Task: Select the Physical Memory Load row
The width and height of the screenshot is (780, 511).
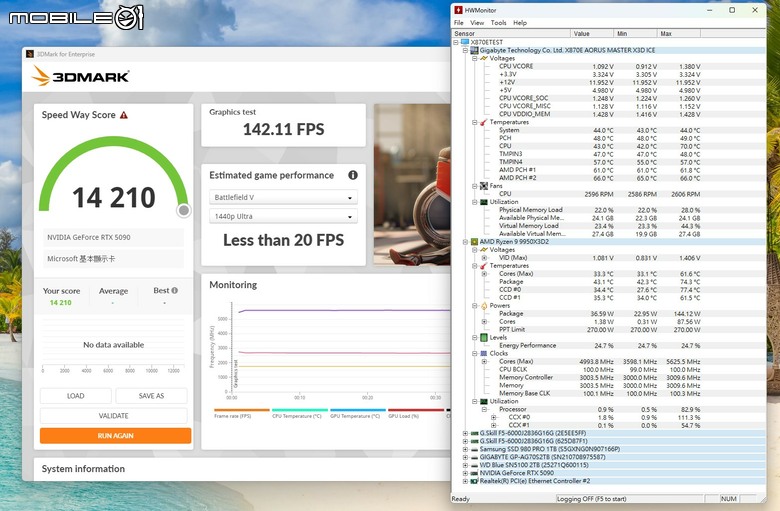Action: [600, 210]
